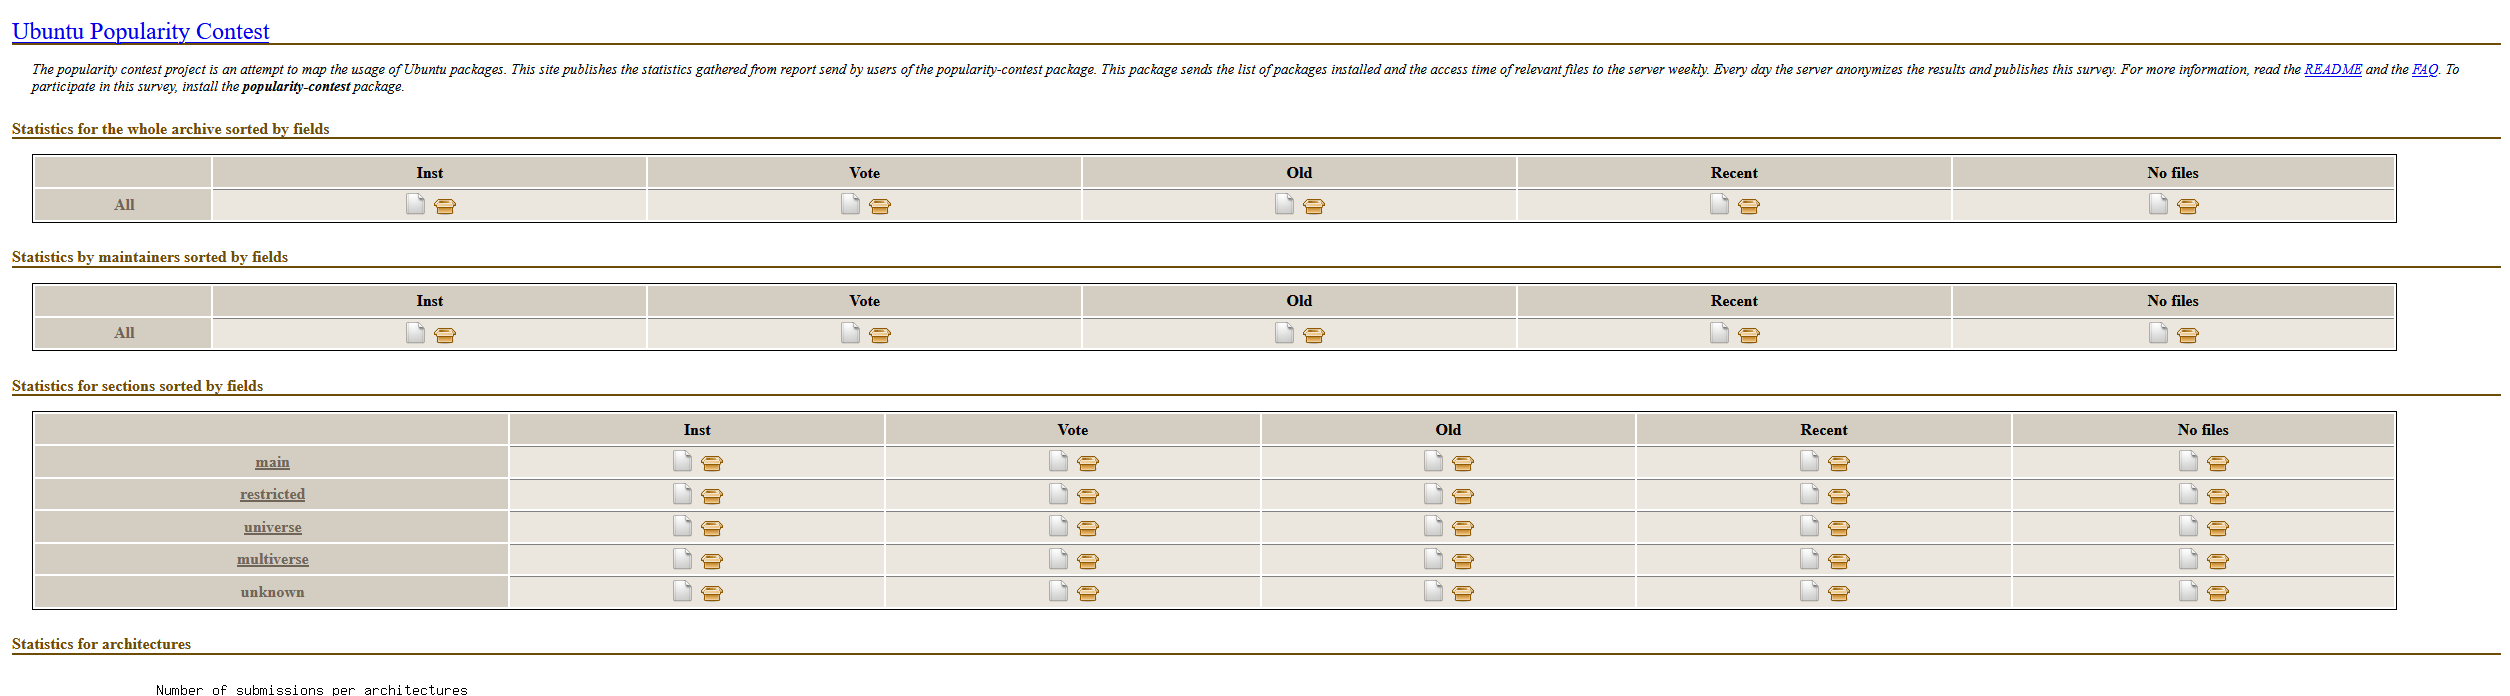Go to the main section link
This screenshot has width=2510, height=696.
coord(272,462)
